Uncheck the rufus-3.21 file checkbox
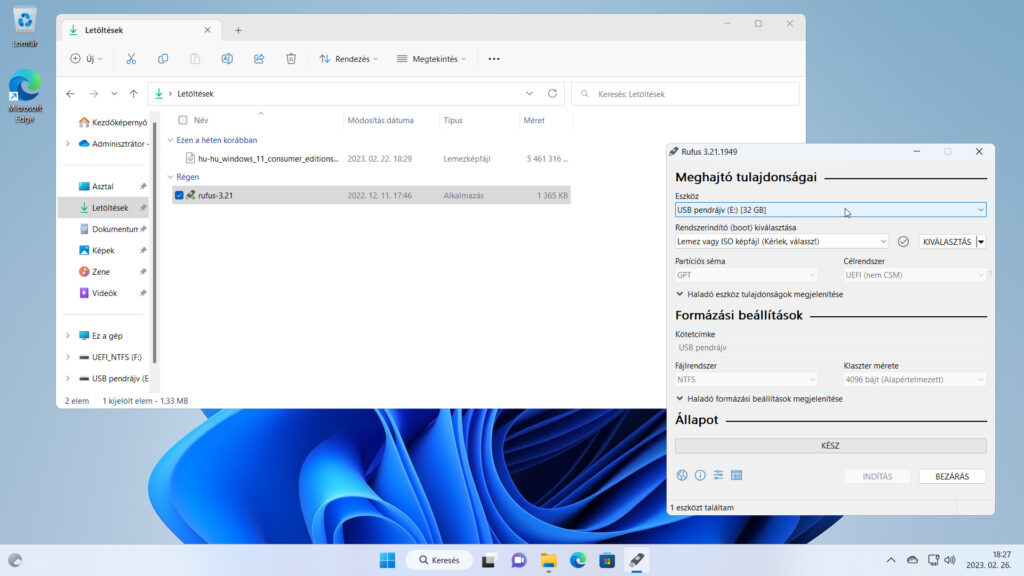 (179, 195)
